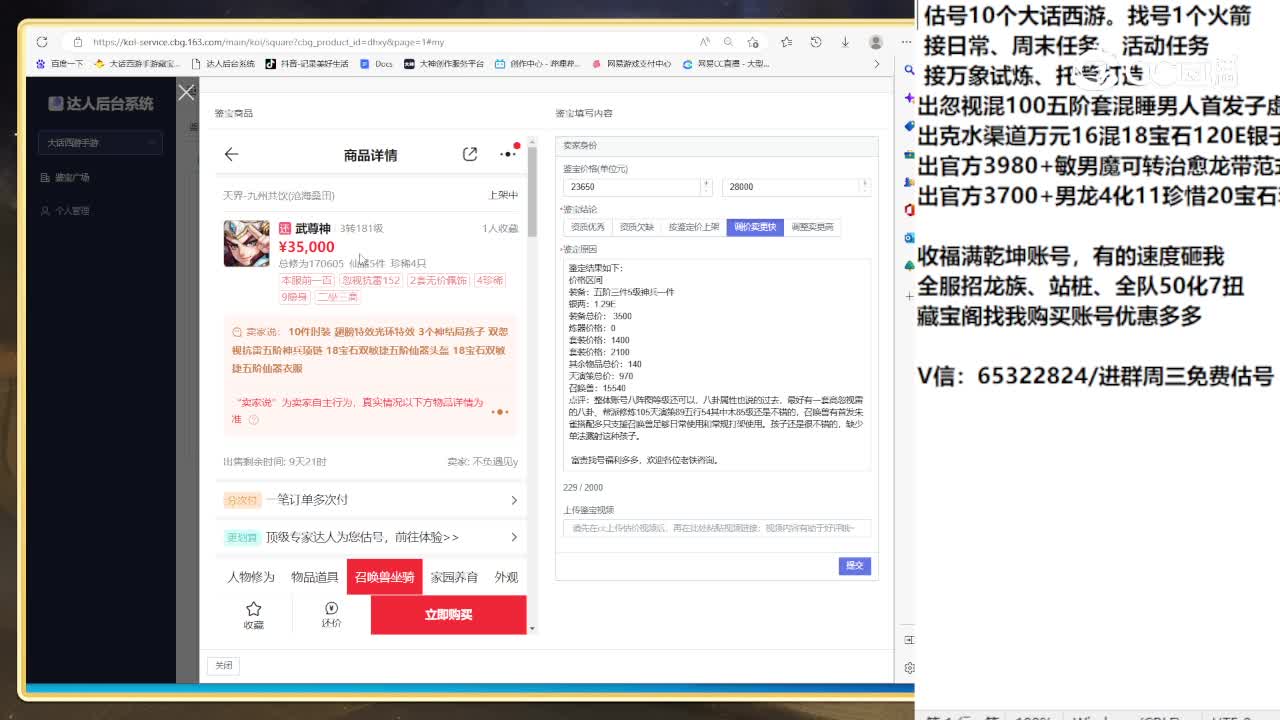Switch to 外观 tab
The image size is (1280, 720).
[x=506, y=577]
